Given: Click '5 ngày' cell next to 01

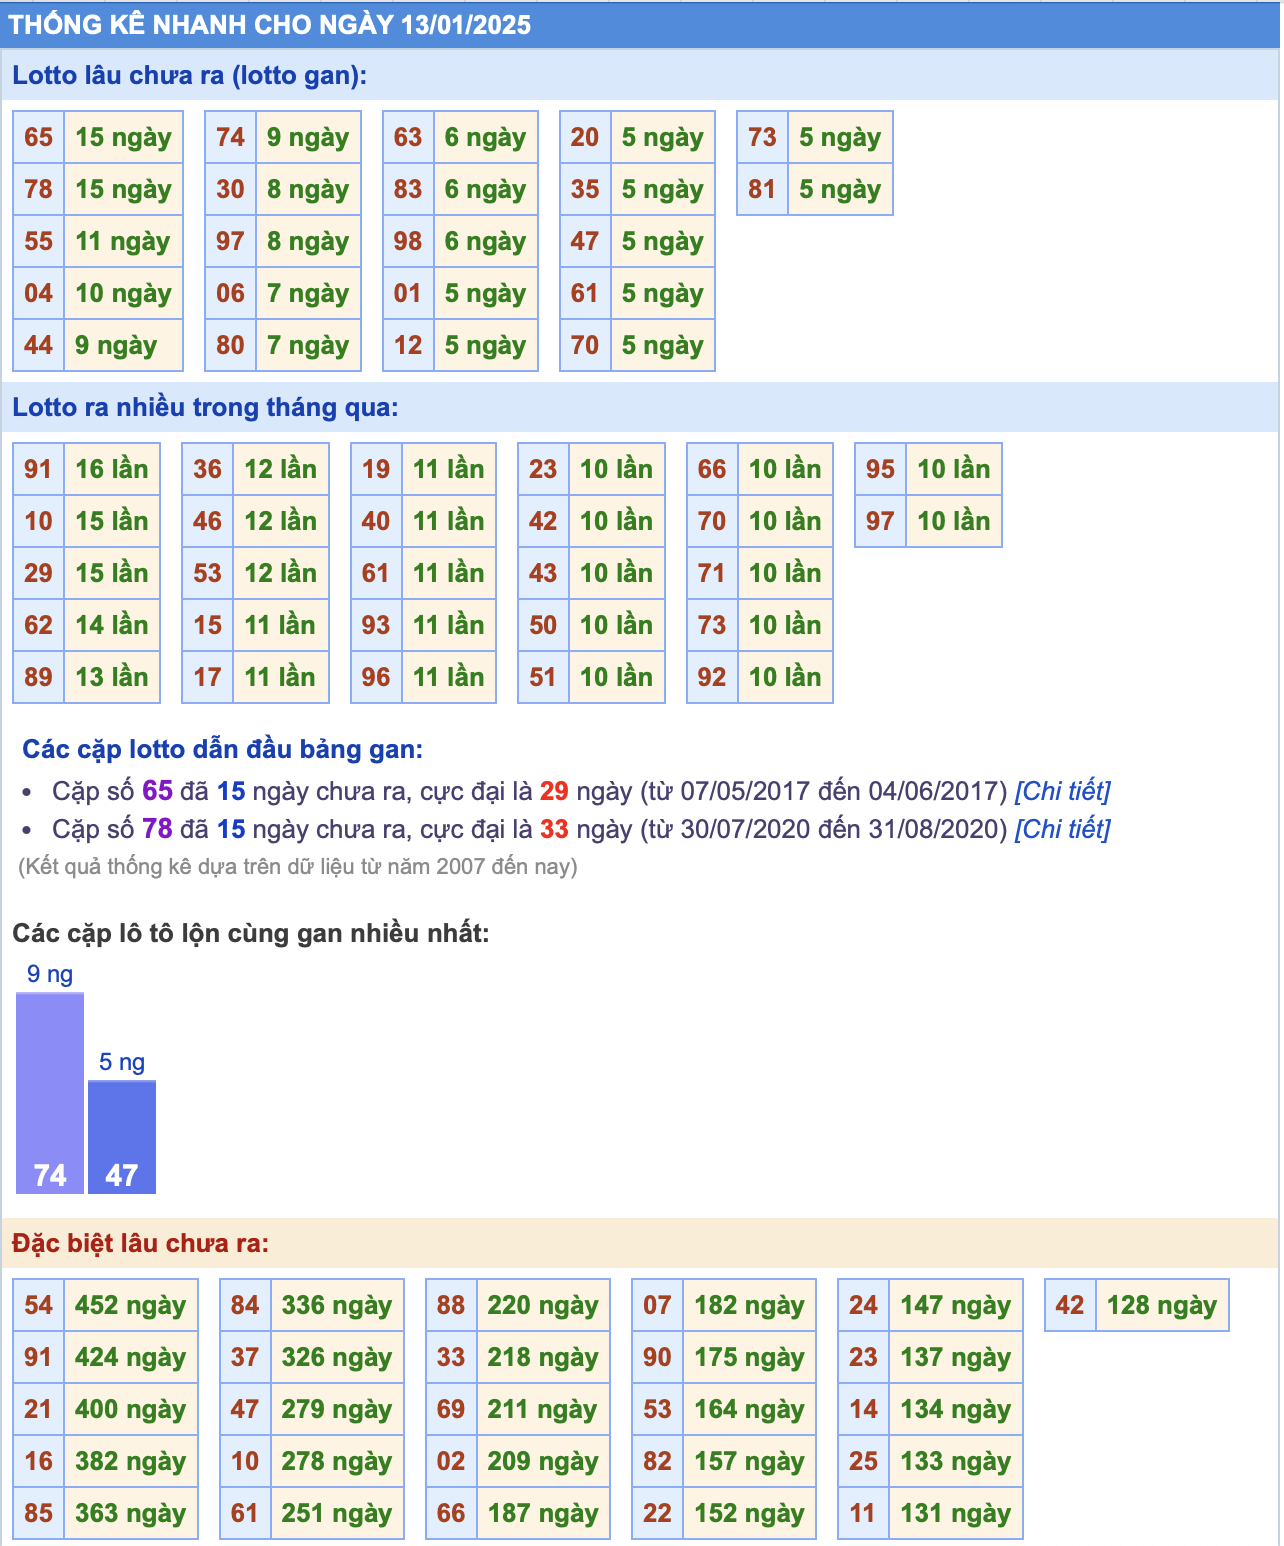Looking at the screenshot, I should click(x=486, y=293).
